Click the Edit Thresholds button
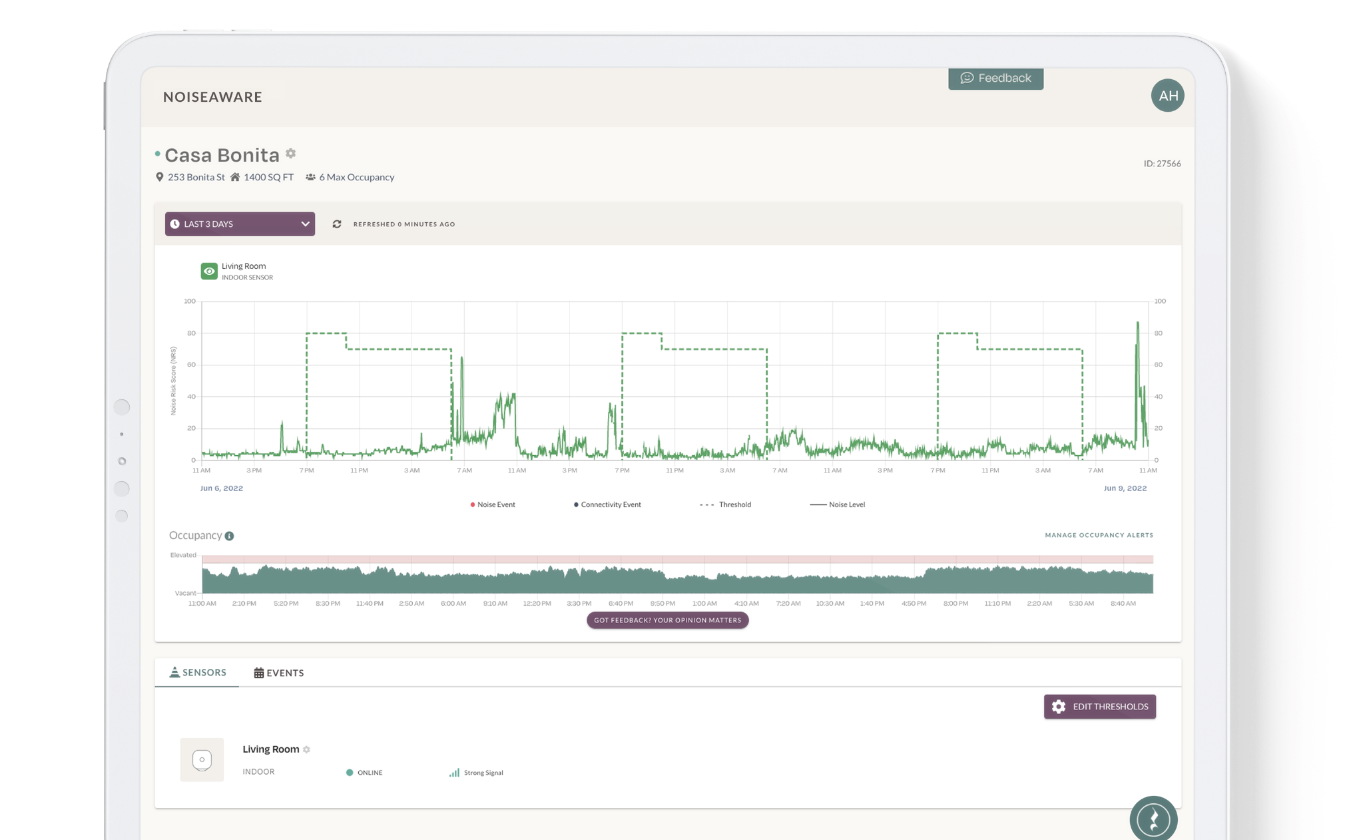1345x840 pixels. point(1099,707)
